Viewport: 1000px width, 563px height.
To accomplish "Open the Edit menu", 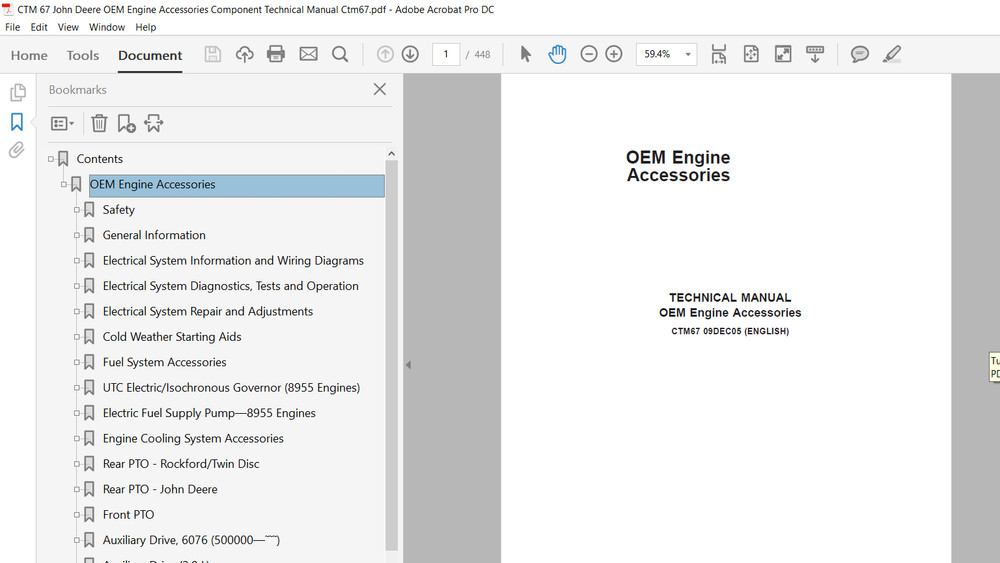I will (x=39, y=27).
